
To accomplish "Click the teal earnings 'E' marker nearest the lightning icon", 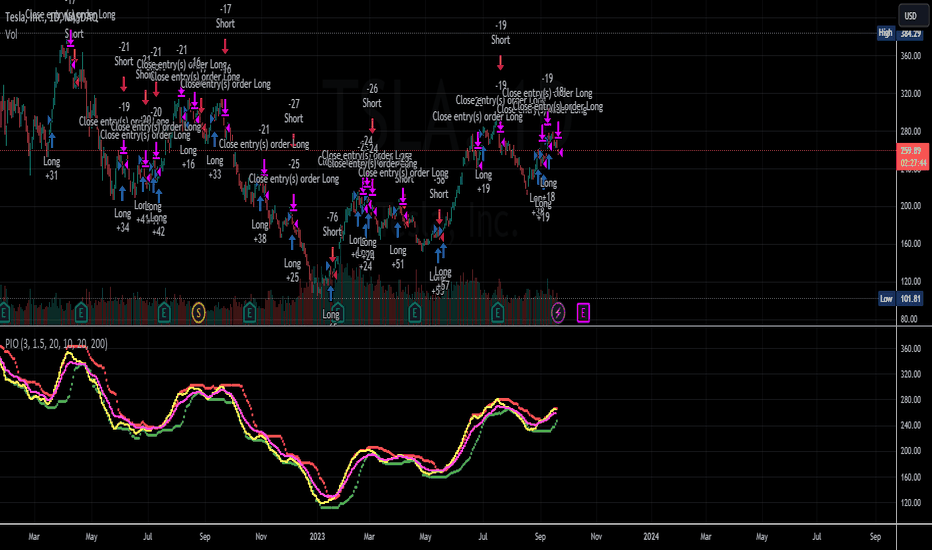I will [498, 312].
